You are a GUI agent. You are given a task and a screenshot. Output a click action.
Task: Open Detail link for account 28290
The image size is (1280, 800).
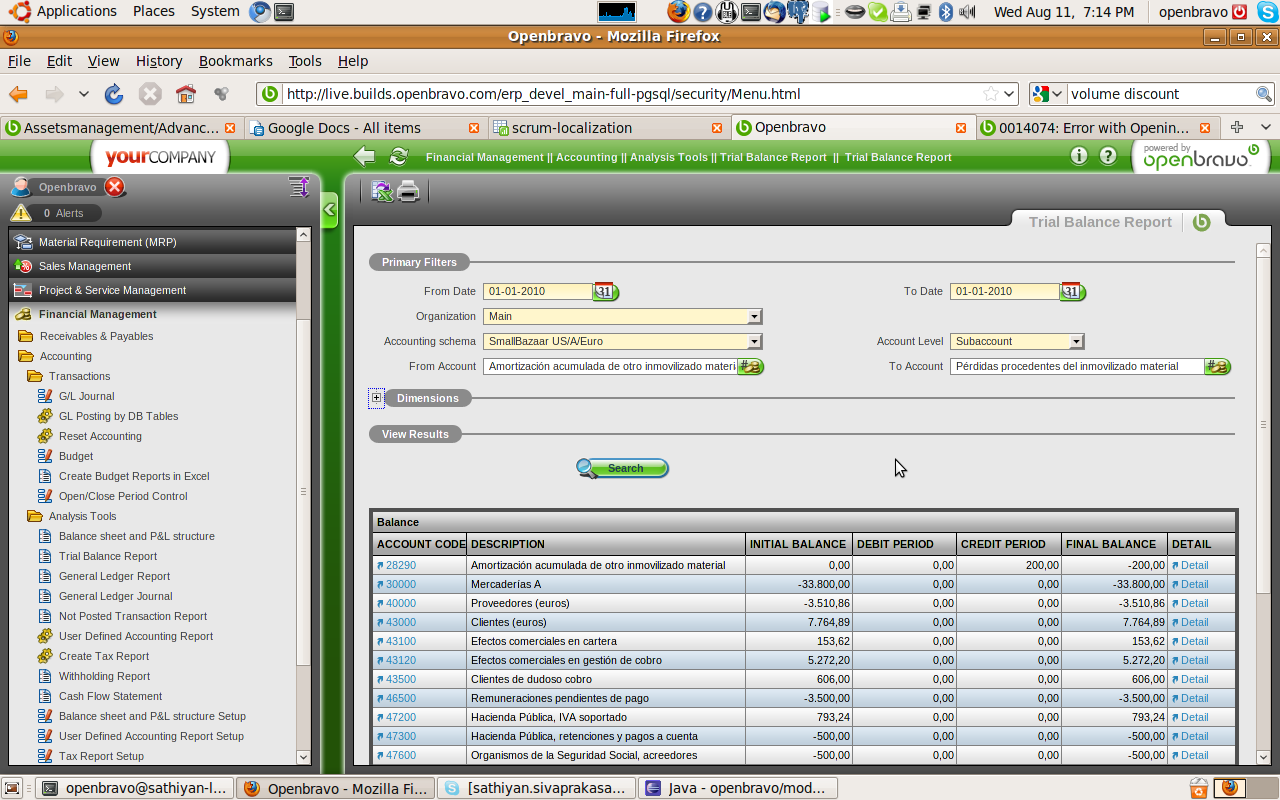point(1193,565)
